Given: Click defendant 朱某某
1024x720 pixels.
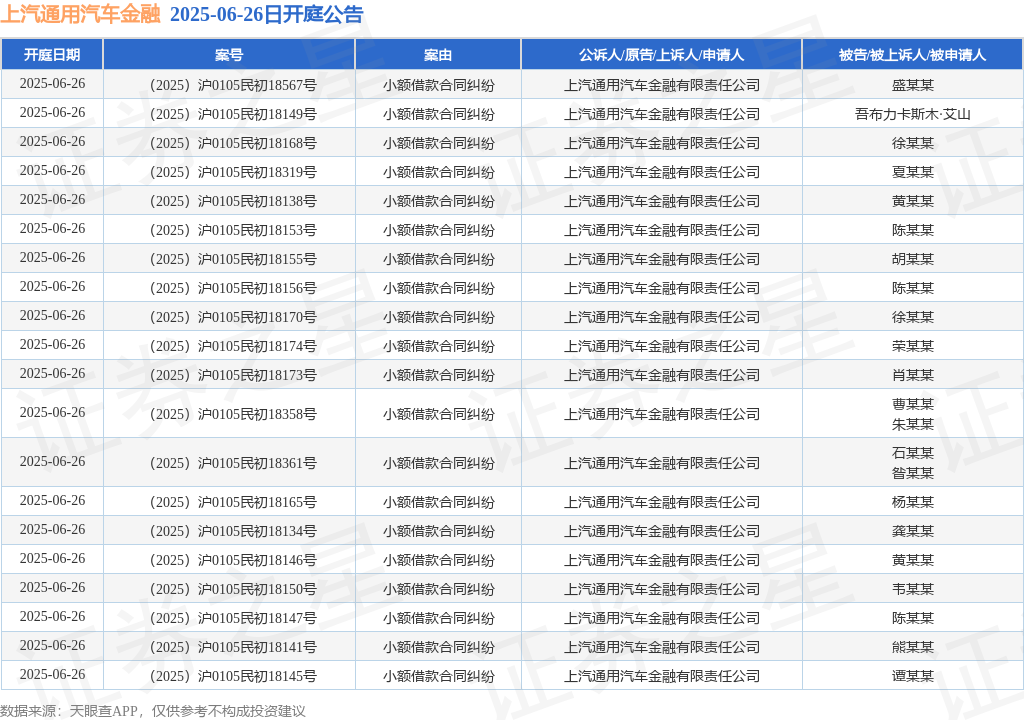Looking at the screenshot, I should [x=913, y=425].
